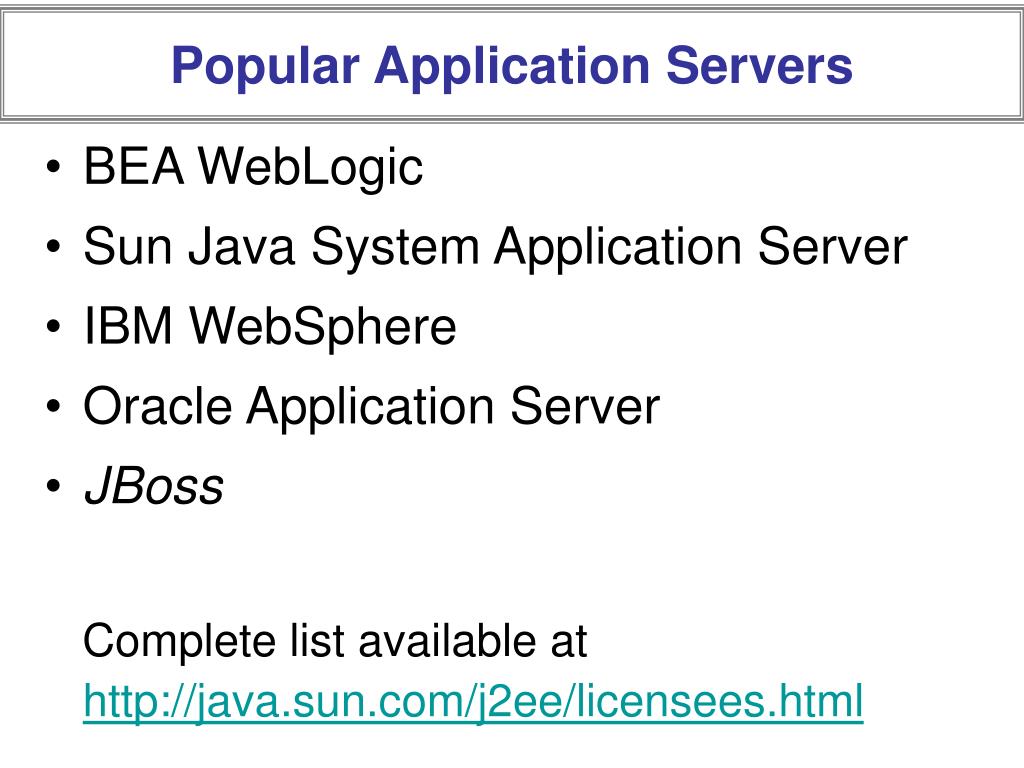Open the java.sun.com/j2ee/licensees.html link
1024x768 pixels.
(x=473, y=702)
